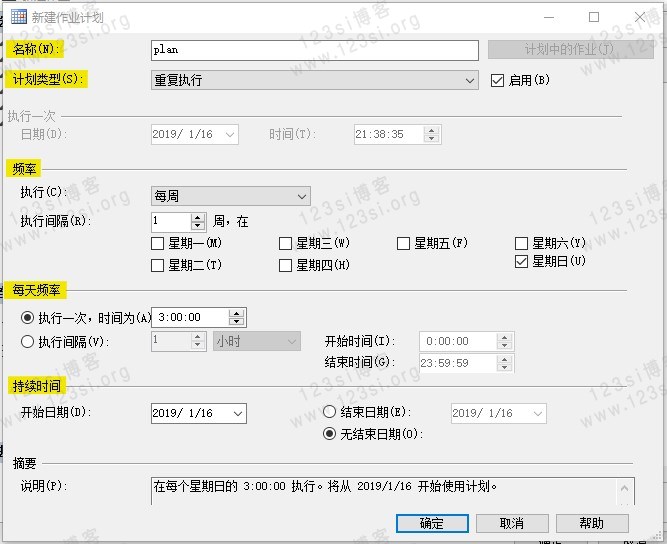The height and width of the screenshot is (544, 667).
Task: Open 帮助 button
Action: [x=592, y=523]
